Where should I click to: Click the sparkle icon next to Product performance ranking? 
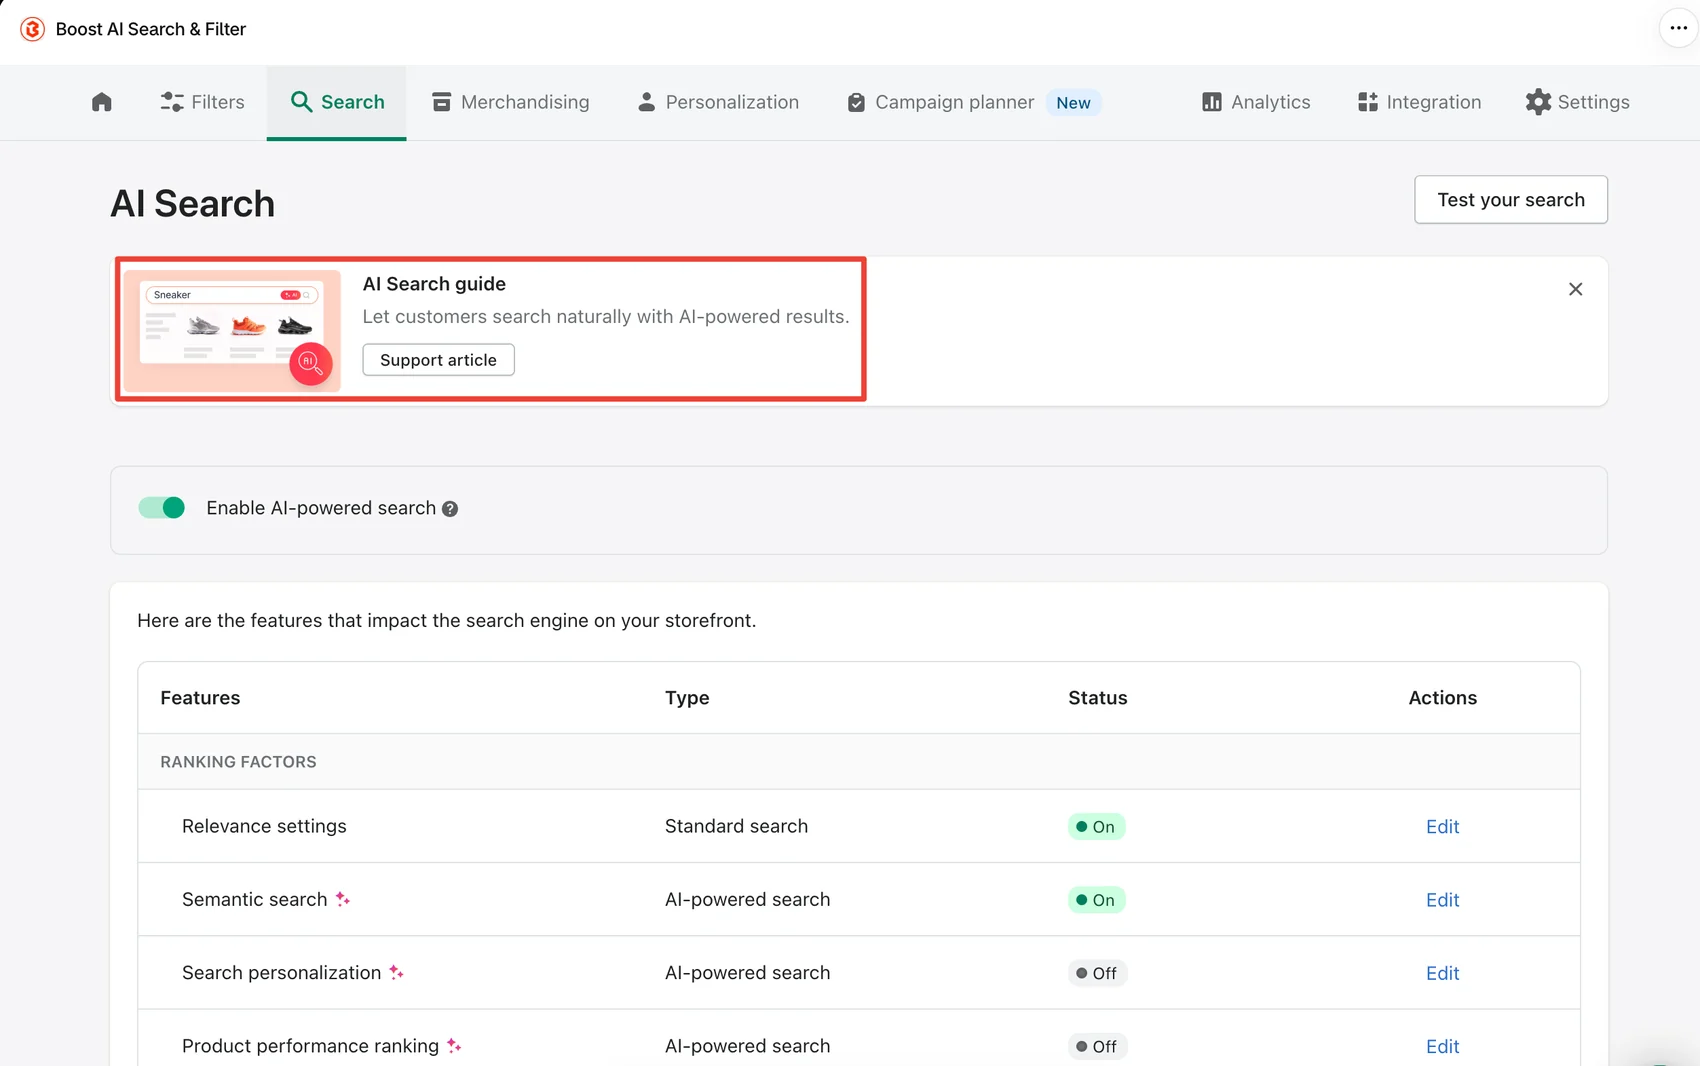pyautogui.click(x=454, y=1045)
